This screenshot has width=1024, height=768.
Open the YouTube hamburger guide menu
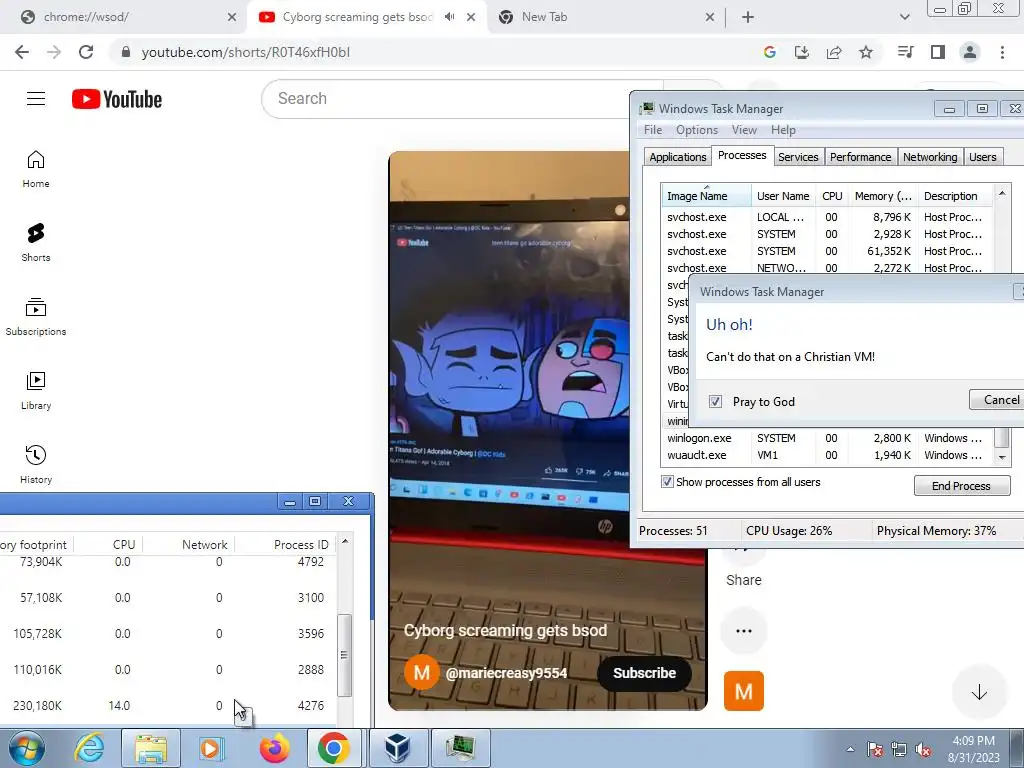pos(36,99)
